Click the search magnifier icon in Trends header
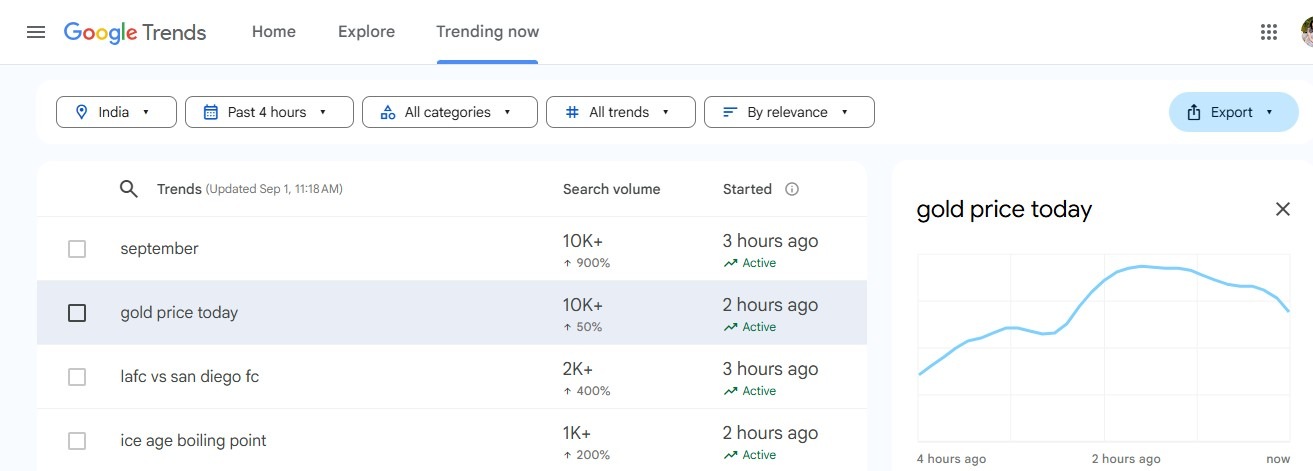The width and height of the screenshot is (1313, 471). coord(129,189)
